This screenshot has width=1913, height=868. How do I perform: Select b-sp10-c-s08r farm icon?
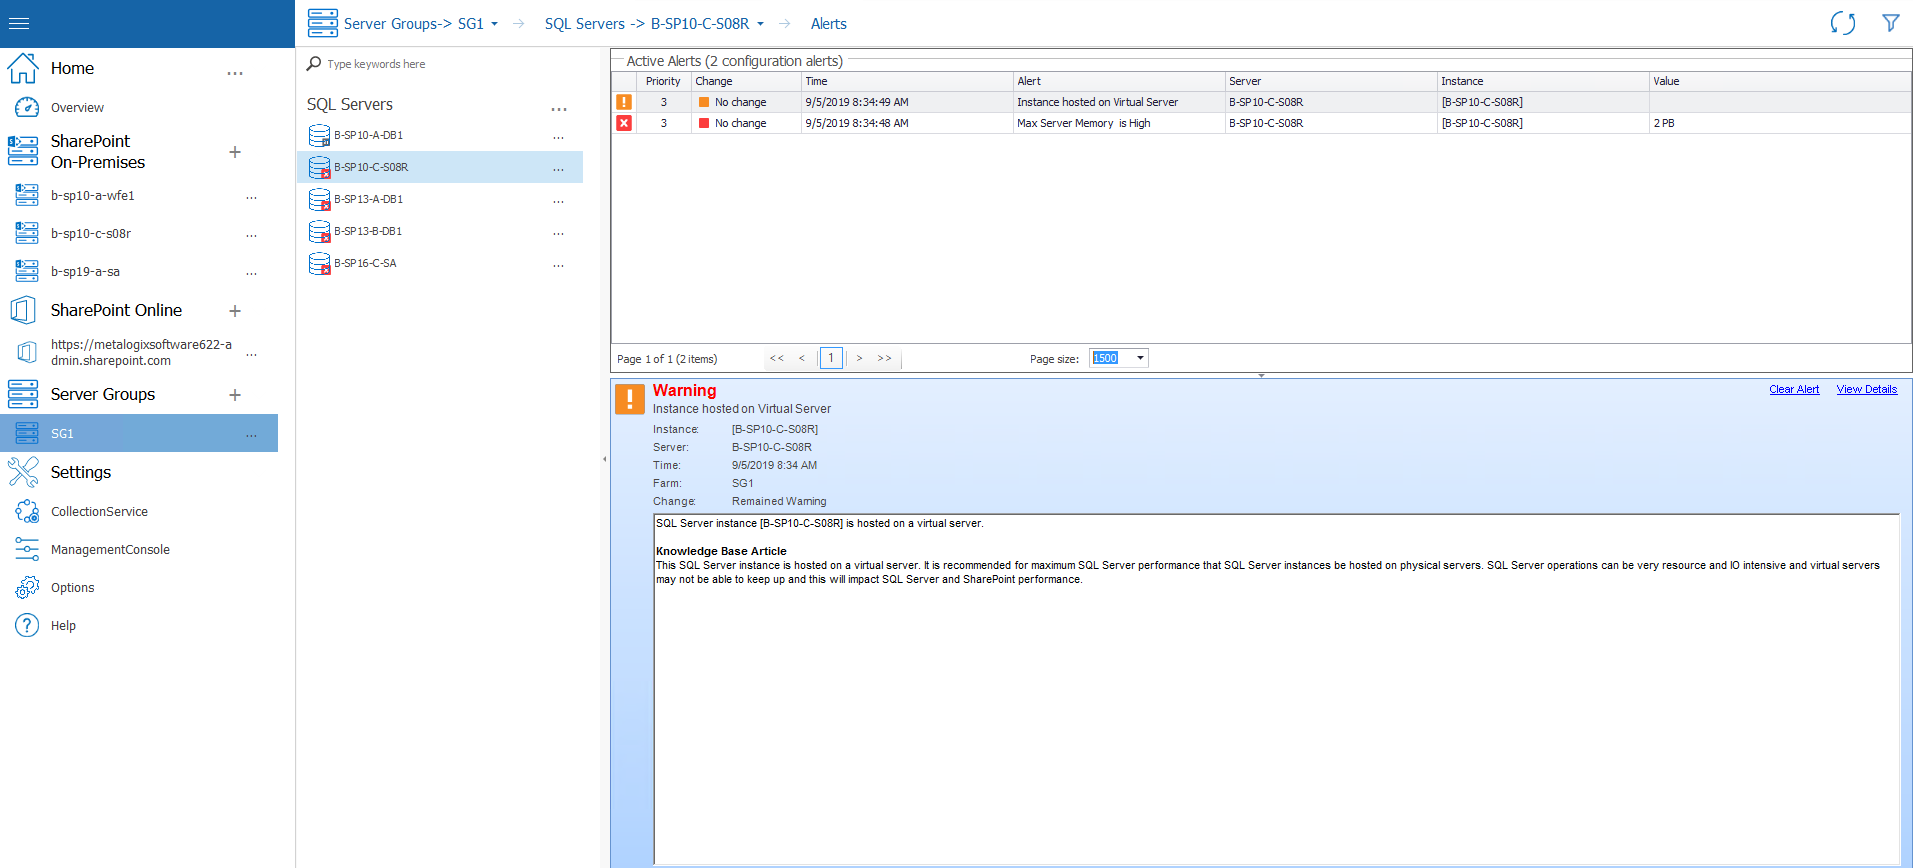pyautogui.click(x=27, y=233)
